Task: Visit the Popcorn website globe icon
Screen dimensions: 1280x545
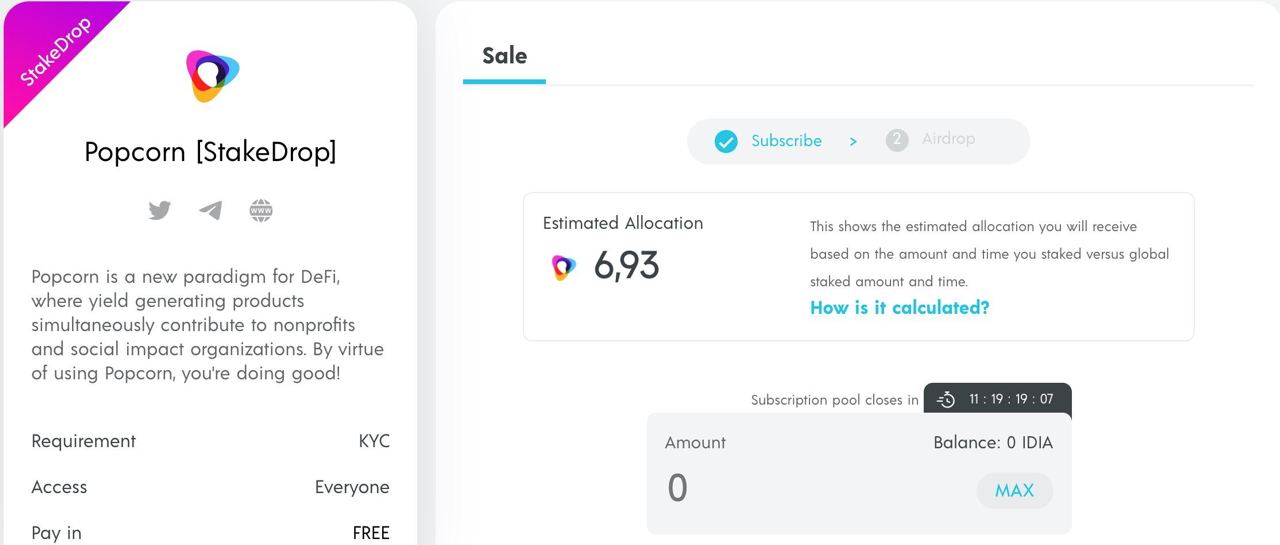Action: click(261, 211)
